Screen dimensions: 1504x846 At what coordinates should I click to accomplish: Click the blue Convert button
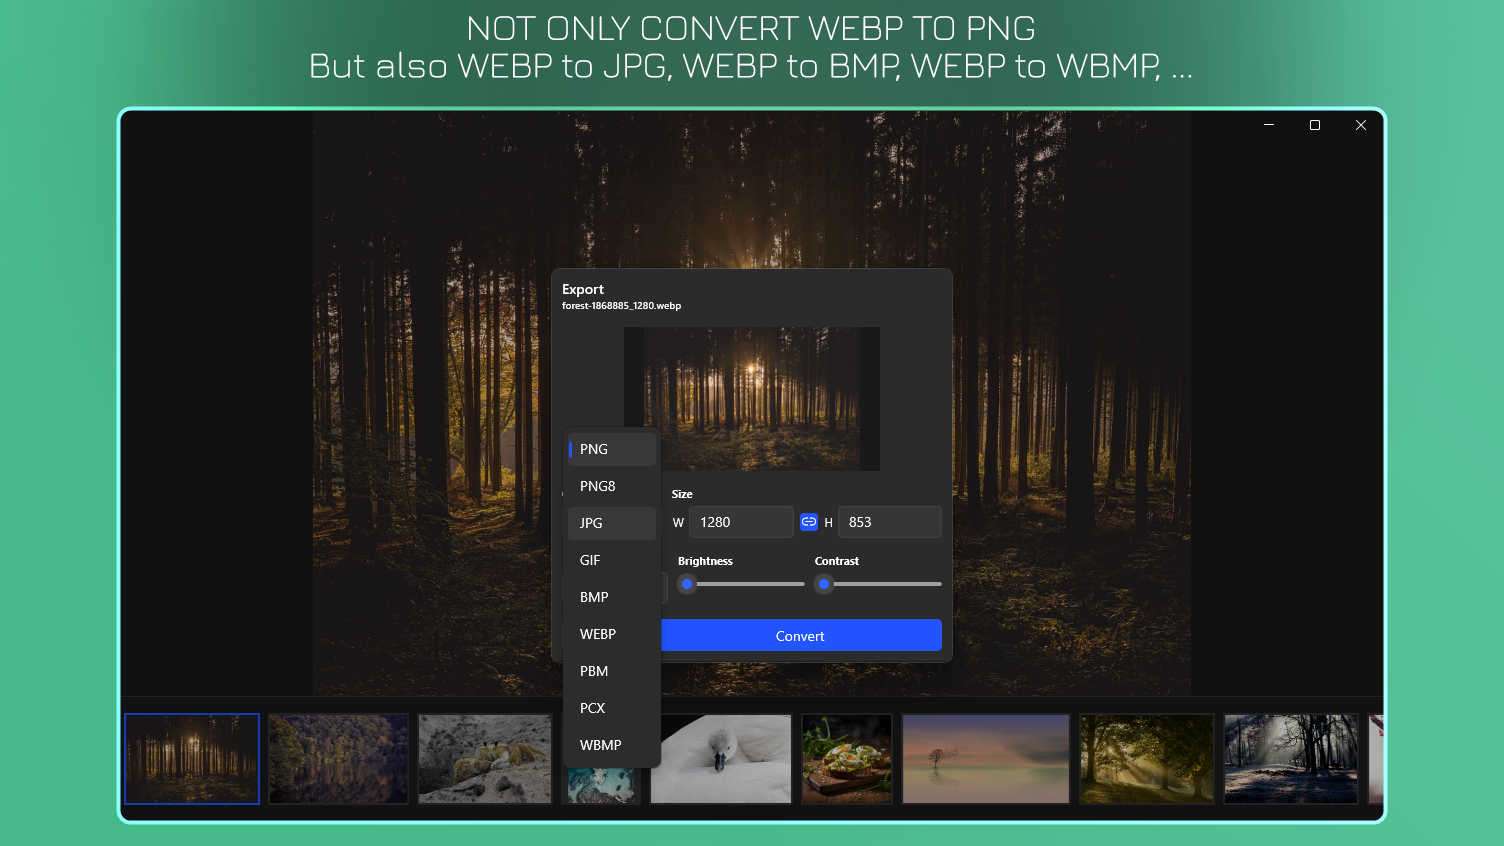coord(801,635)
